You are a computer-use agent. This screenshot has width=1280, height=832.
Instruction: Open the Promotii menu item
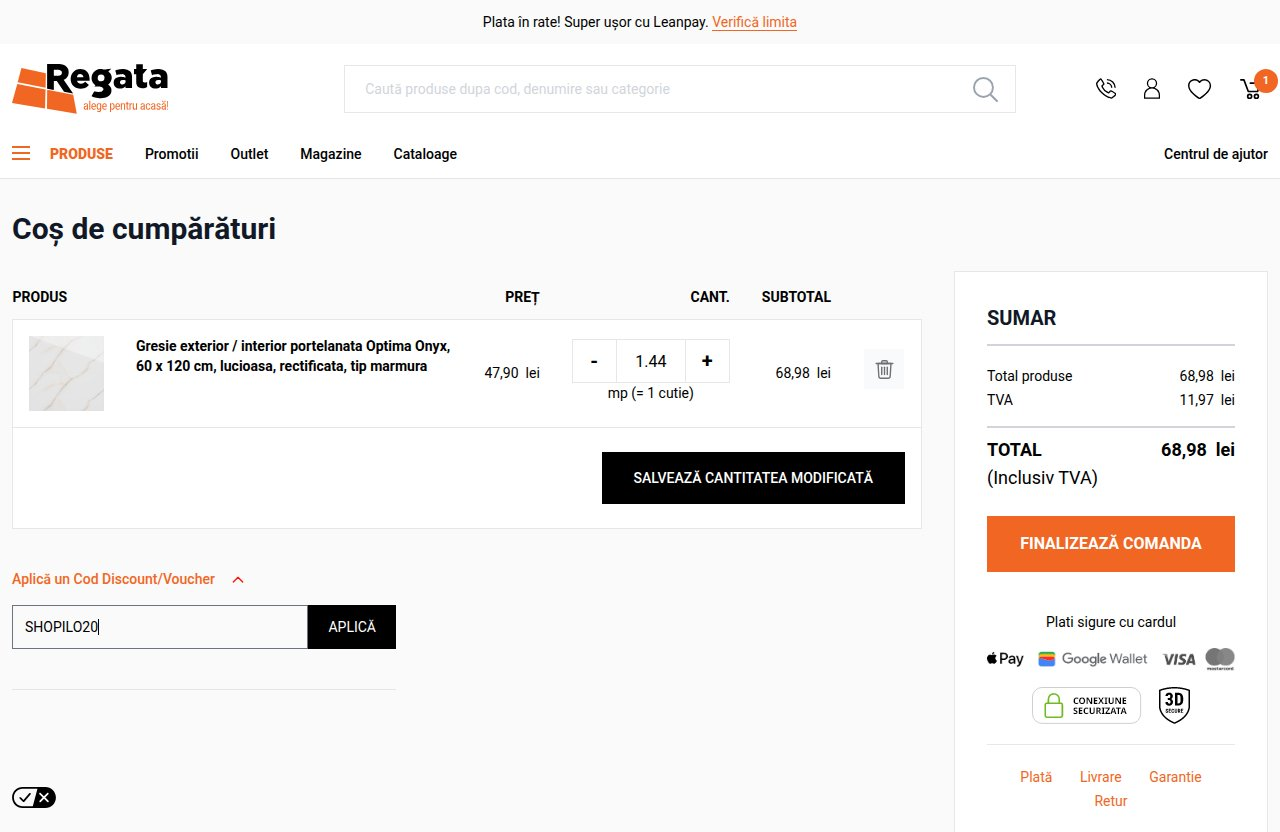click(172, 154)
